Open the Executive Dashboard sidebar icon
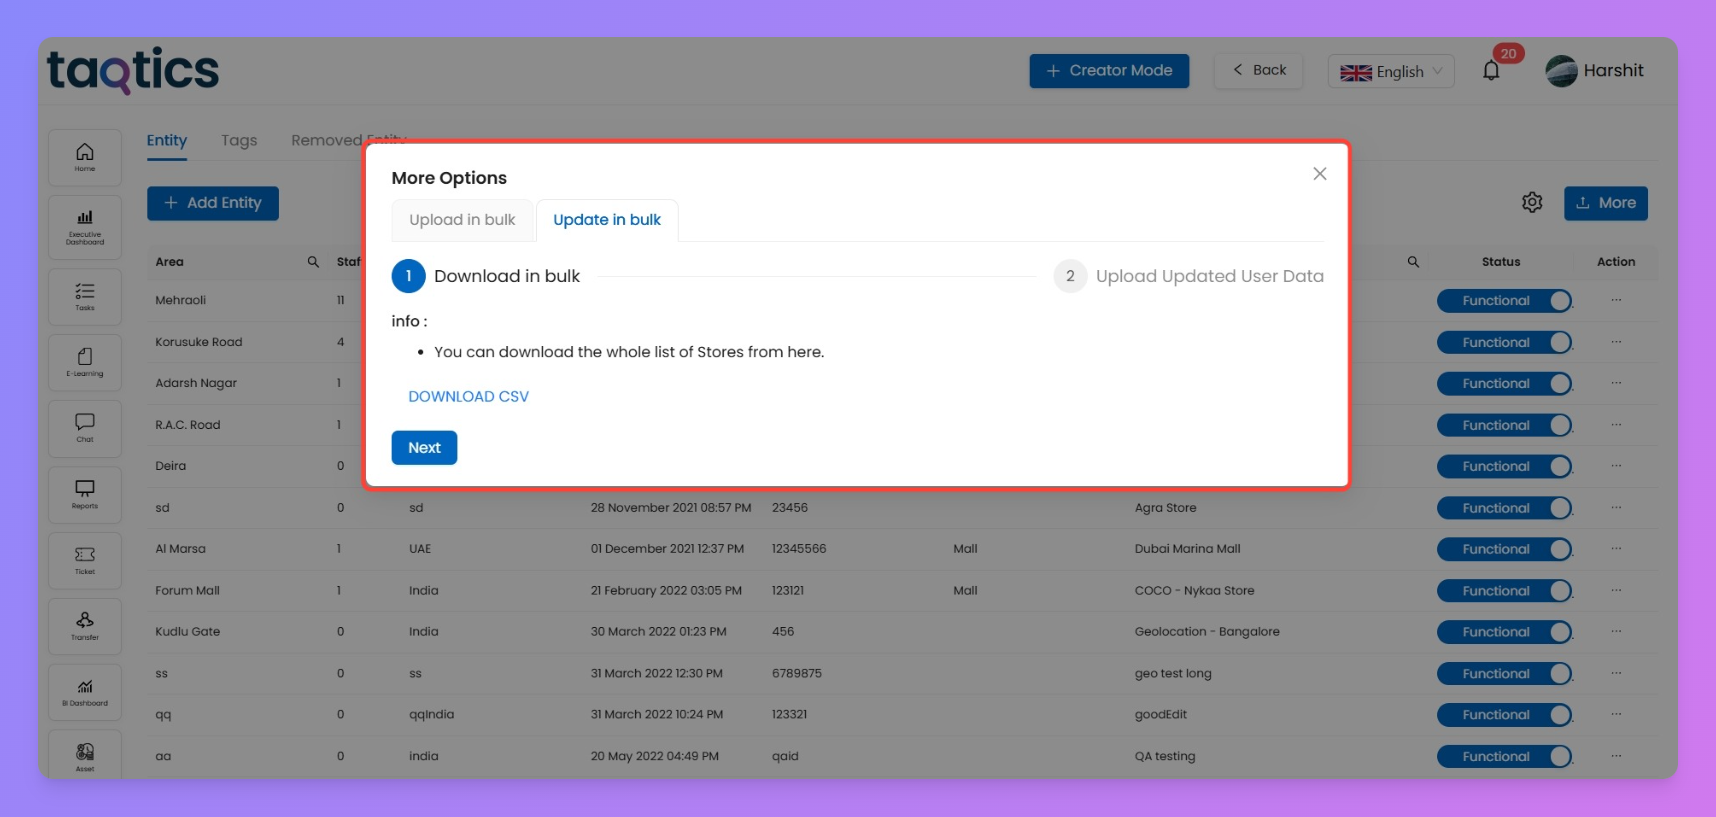Image resolution: width=1716 pixels, height=817 pixels. [x=85, y=227]
